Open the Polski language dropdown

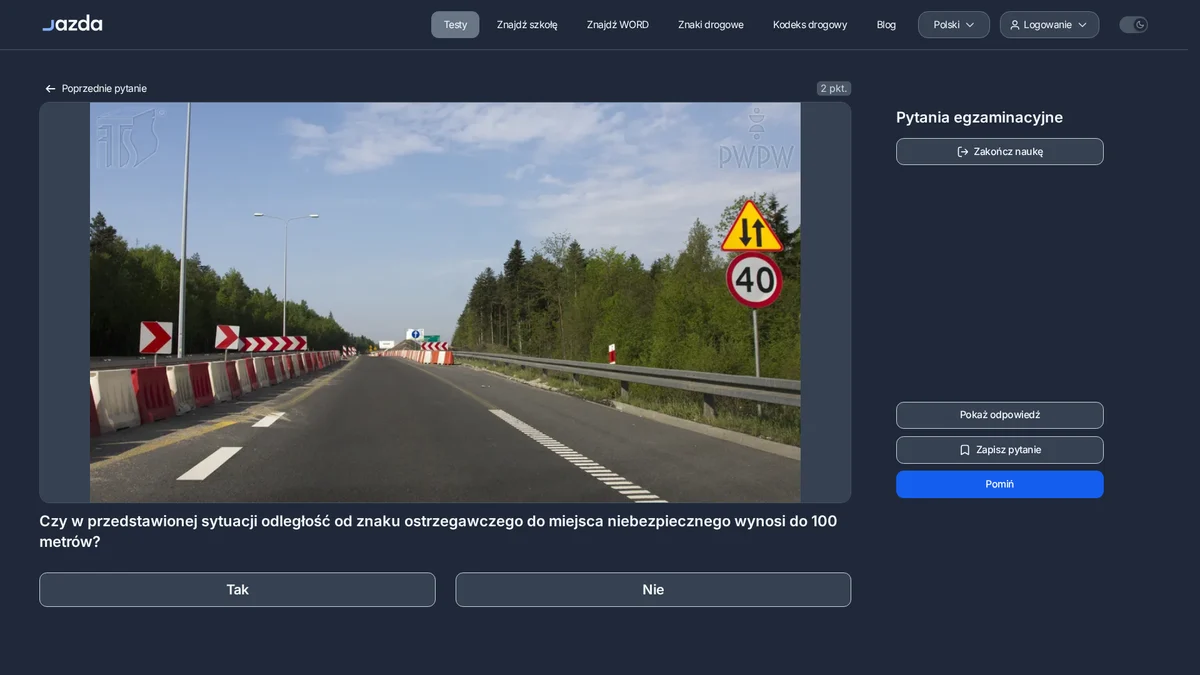tap(954, 25)
